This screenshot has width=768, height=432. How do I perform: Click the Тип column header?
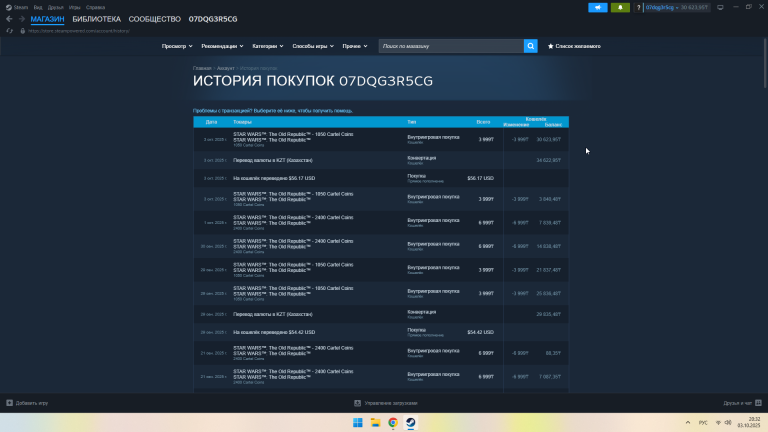point(411,122)
